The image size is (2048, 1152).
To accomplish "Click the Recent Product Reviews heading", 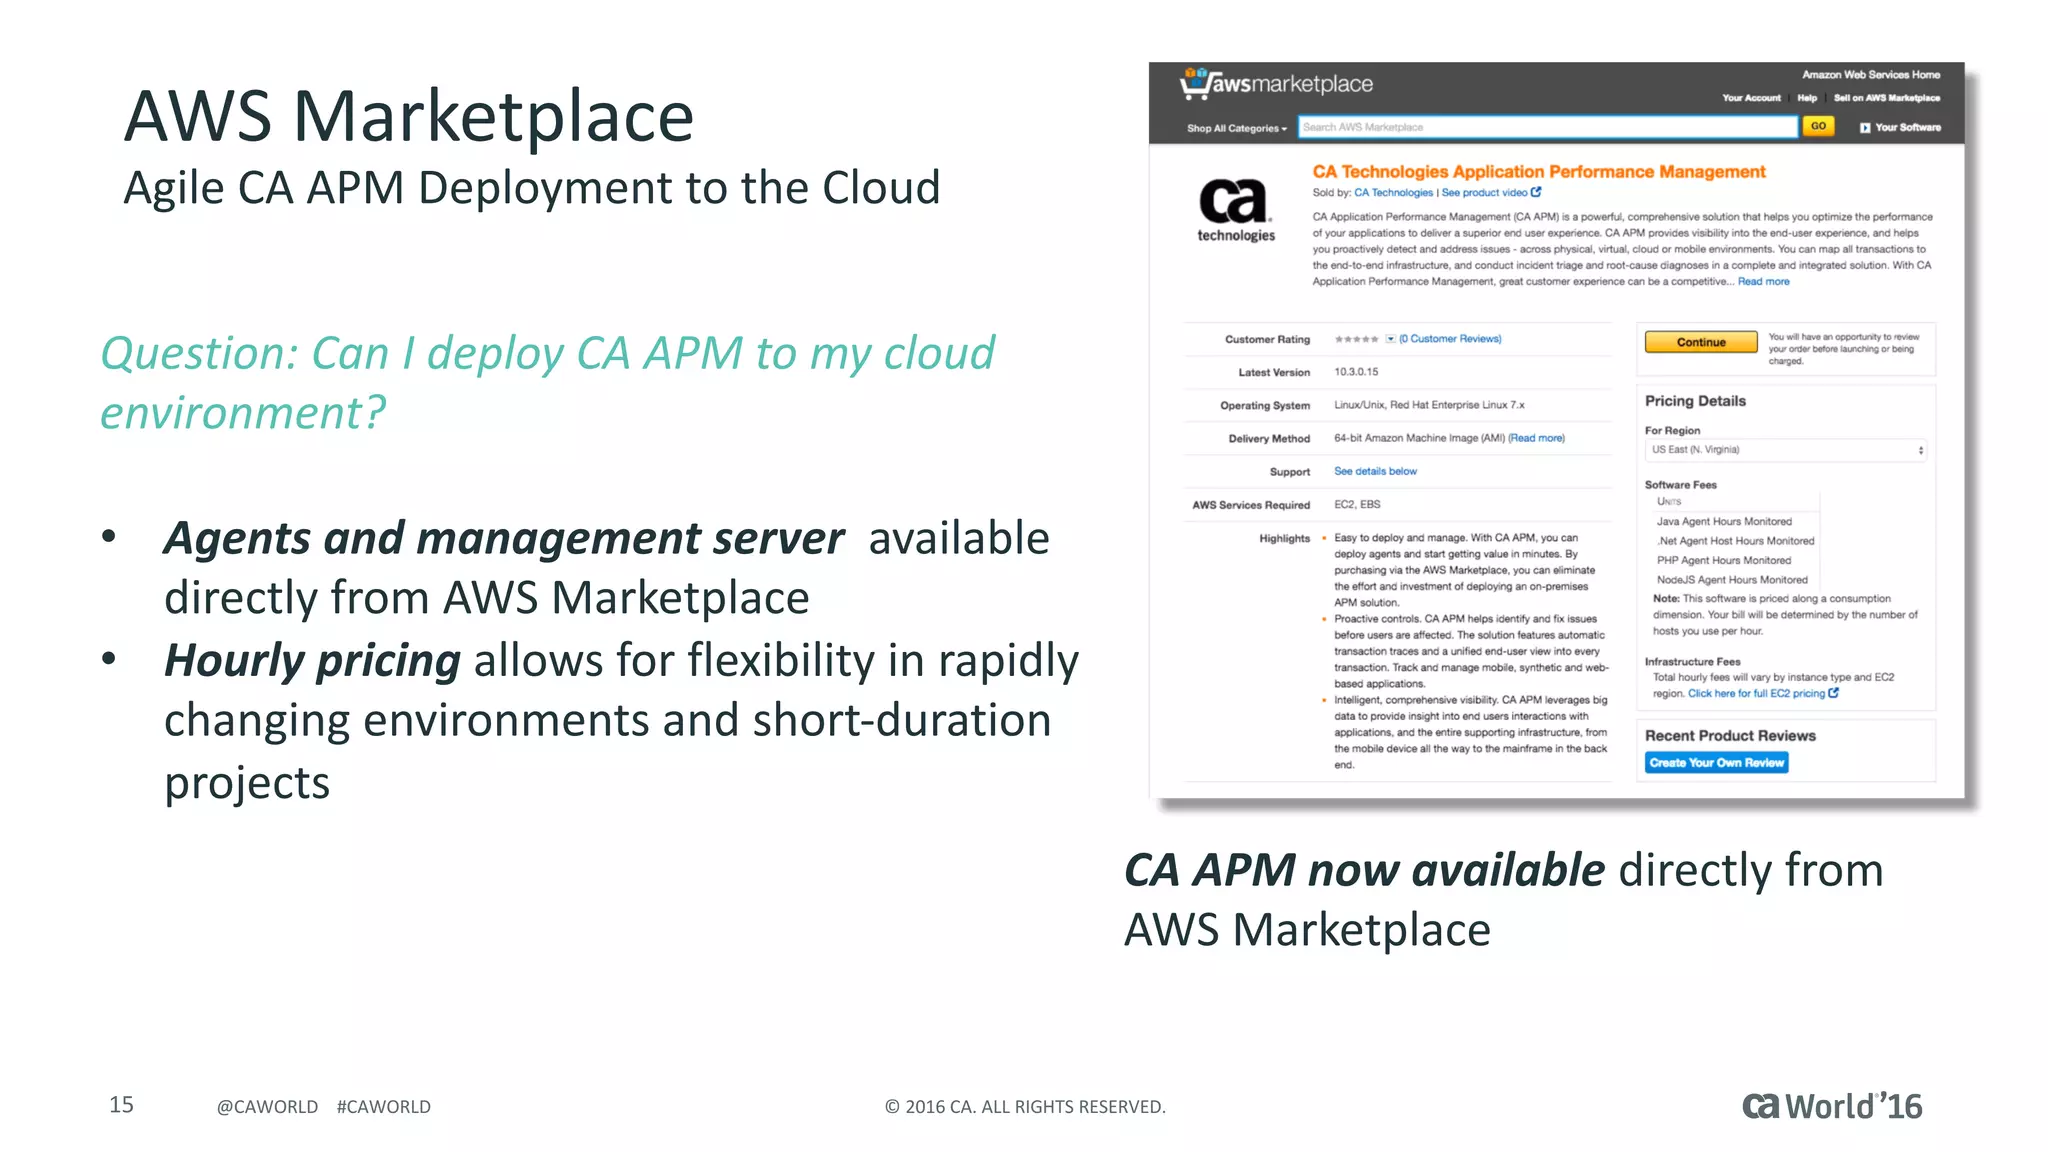I will tap(1730, 736).
